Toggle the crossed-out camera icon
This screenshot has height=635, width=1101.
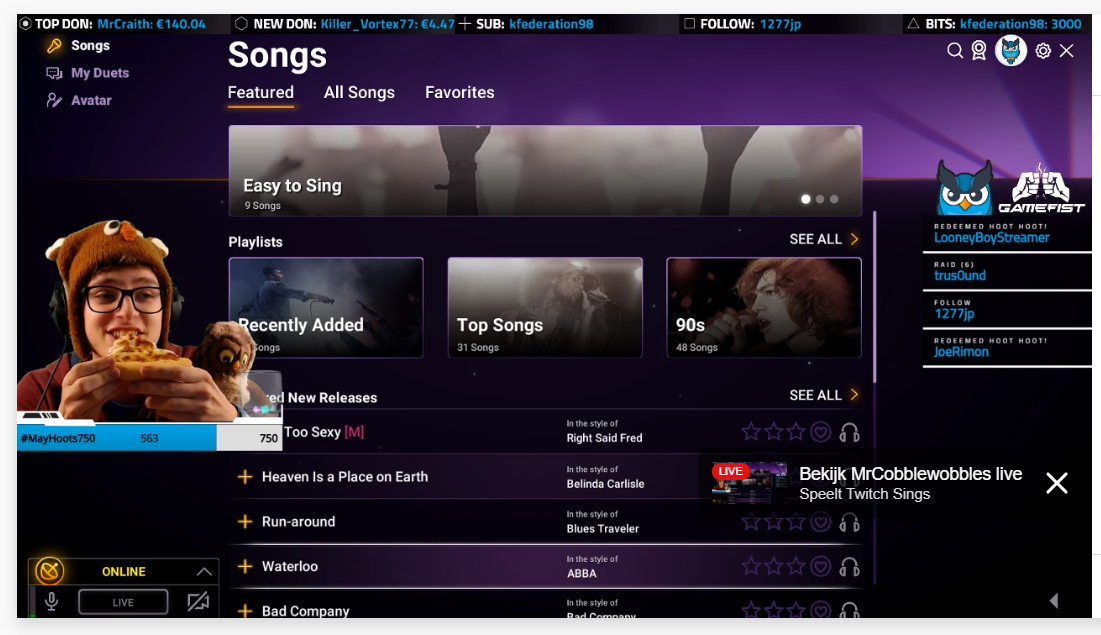(x=198, y=602)
